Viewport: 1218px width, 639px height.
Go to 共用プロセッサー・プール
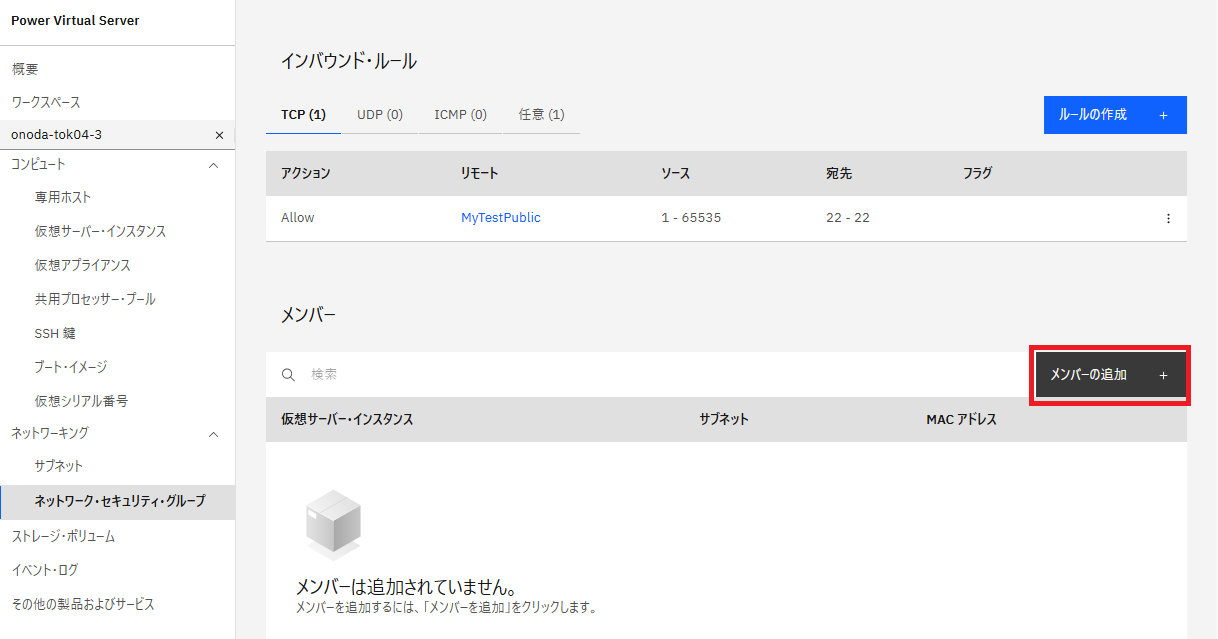[x=95, y=299]
